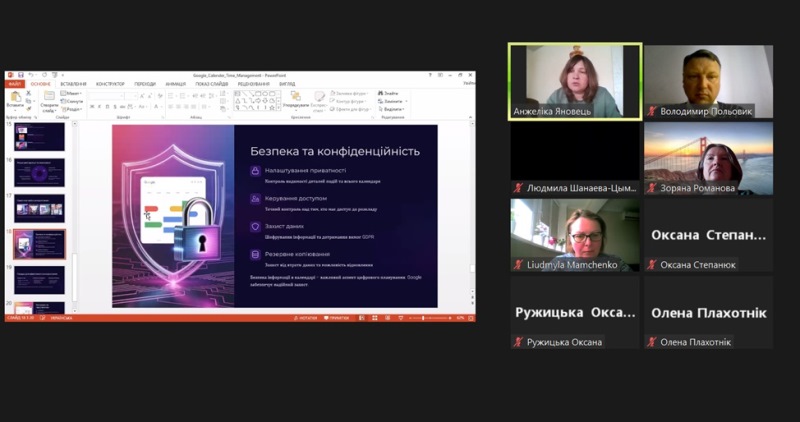Switch to the ПЕРЕХОДИ ribbon tab
This screenshot has width=800, height=422.
tap(145, 84)
